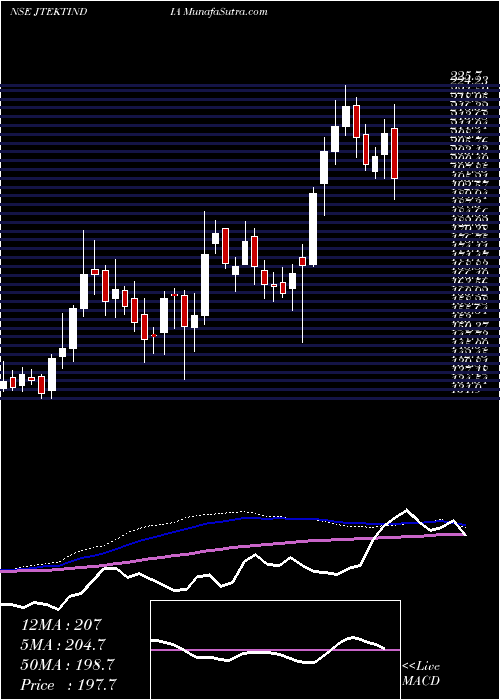This screenshot has width=500, height=700.
Task: Click the Price : 197.7 value
Action: pyautogui.click(x=70, y=685)
